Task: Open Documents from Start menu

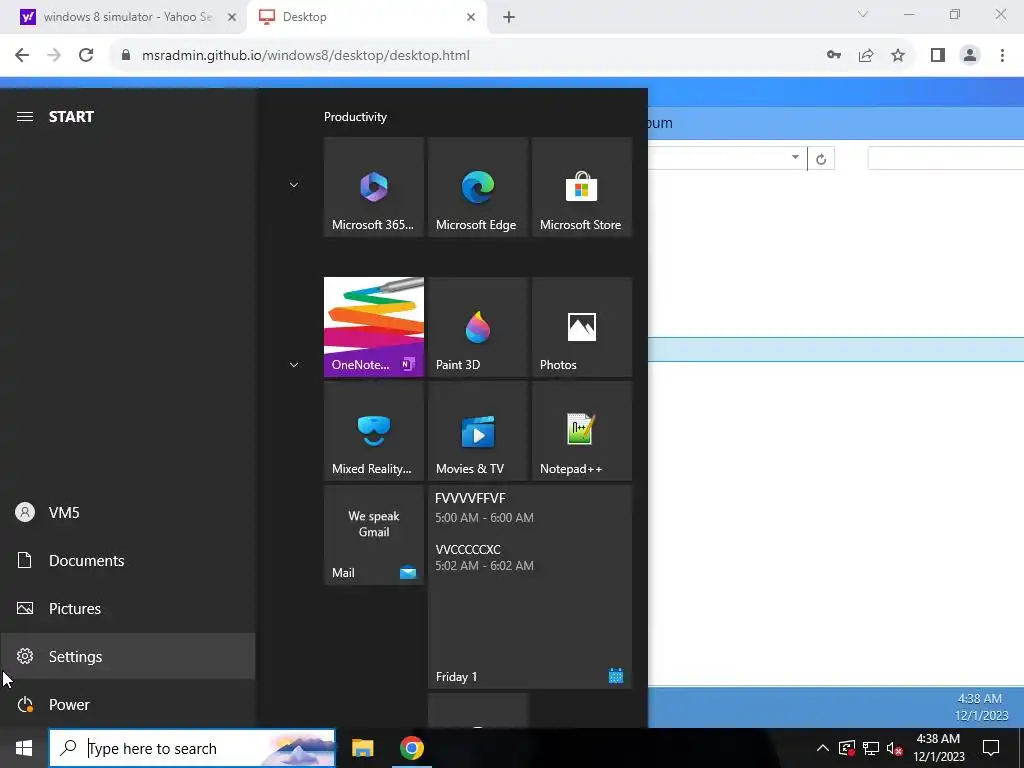Action: pyautogui.click(x=127, y=560)
